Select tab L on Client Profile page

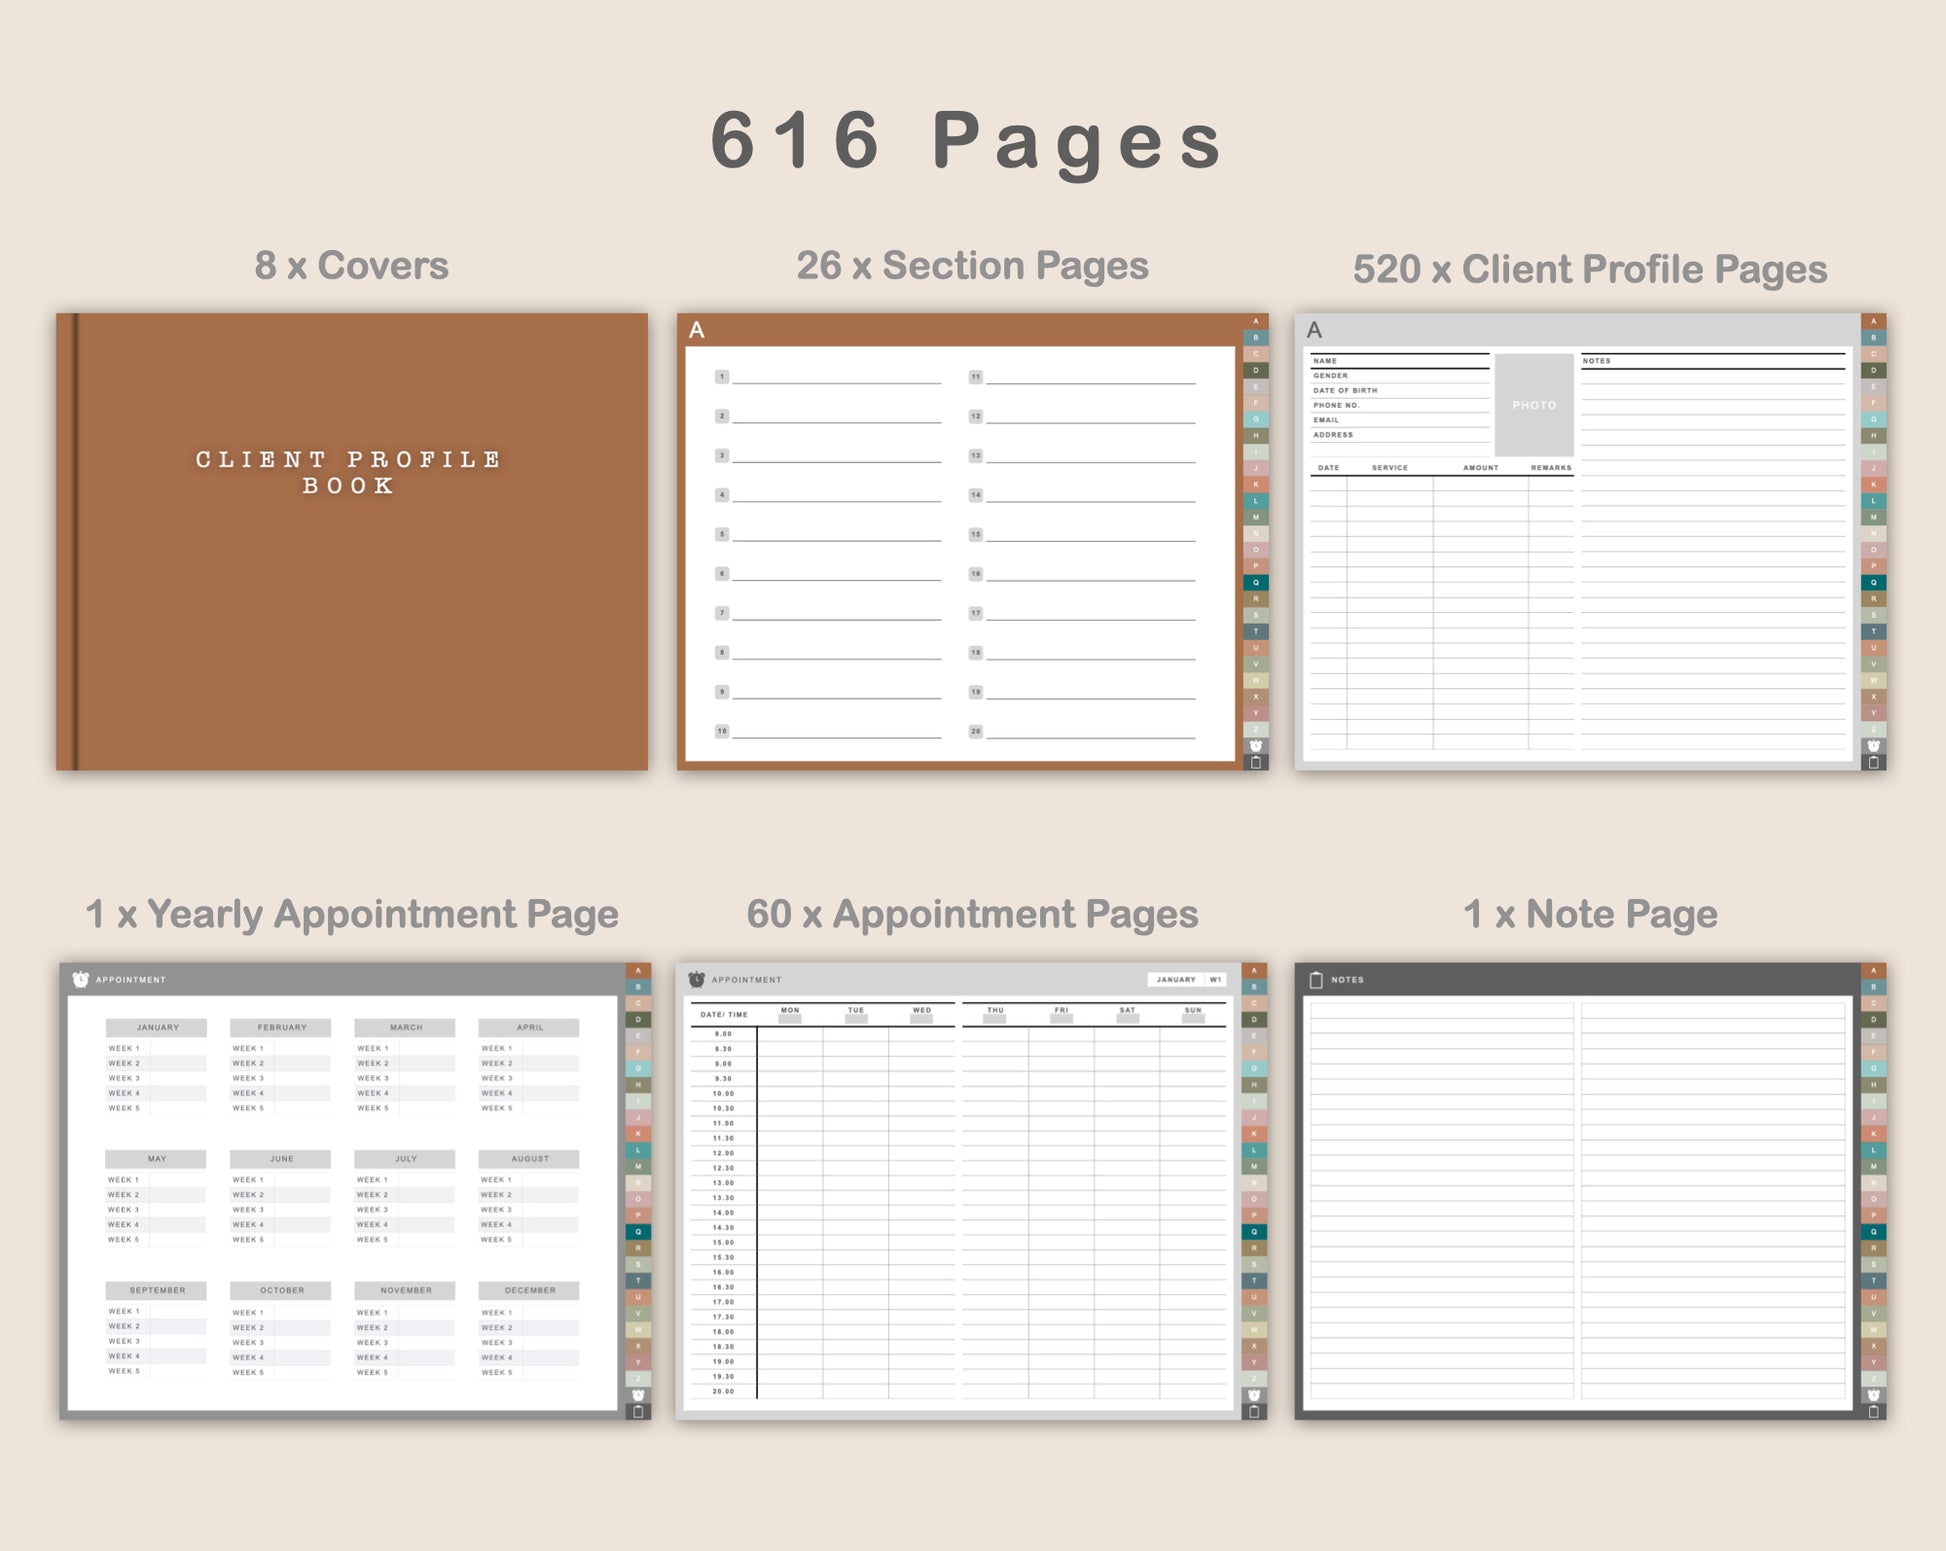pyautogui.click(x=1874, y=501)
